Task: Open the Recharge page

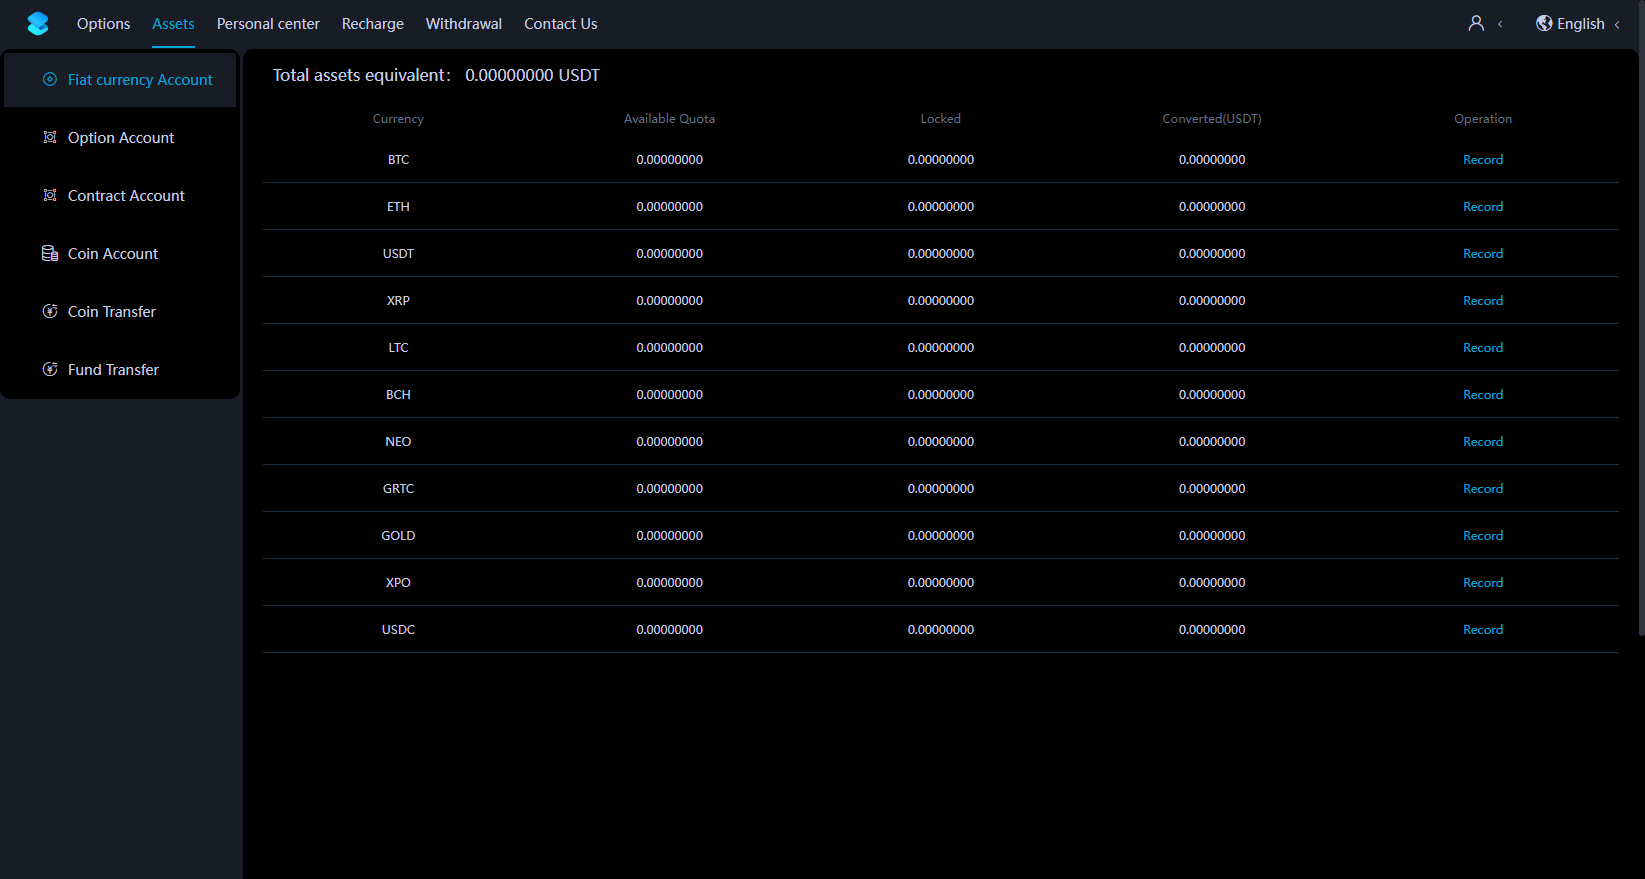Action: pos(373,24)
